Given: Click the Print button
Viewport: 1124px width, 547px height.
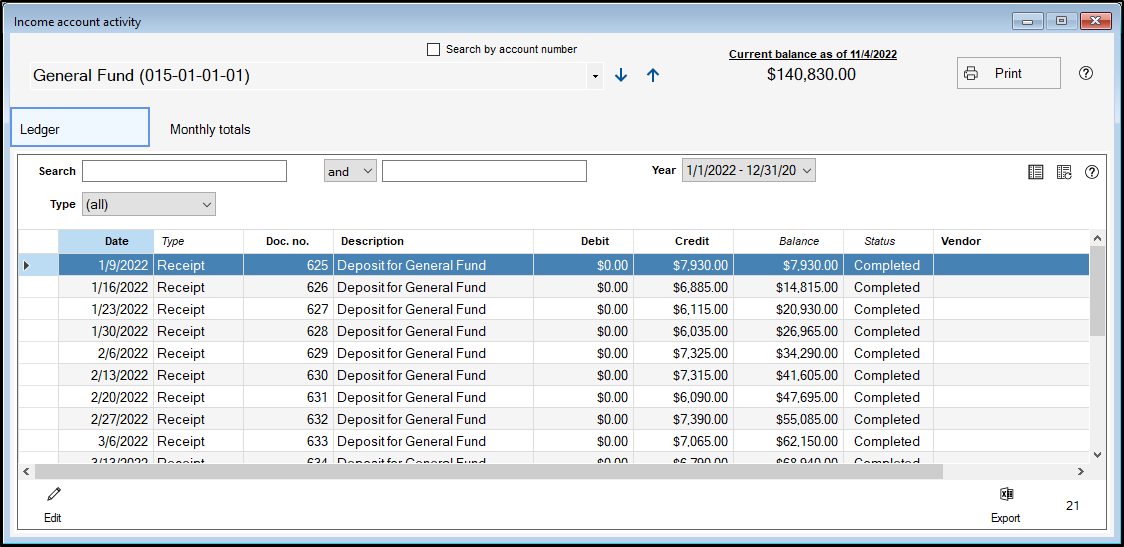Looking at the screenshot, I should [1008, 73].
